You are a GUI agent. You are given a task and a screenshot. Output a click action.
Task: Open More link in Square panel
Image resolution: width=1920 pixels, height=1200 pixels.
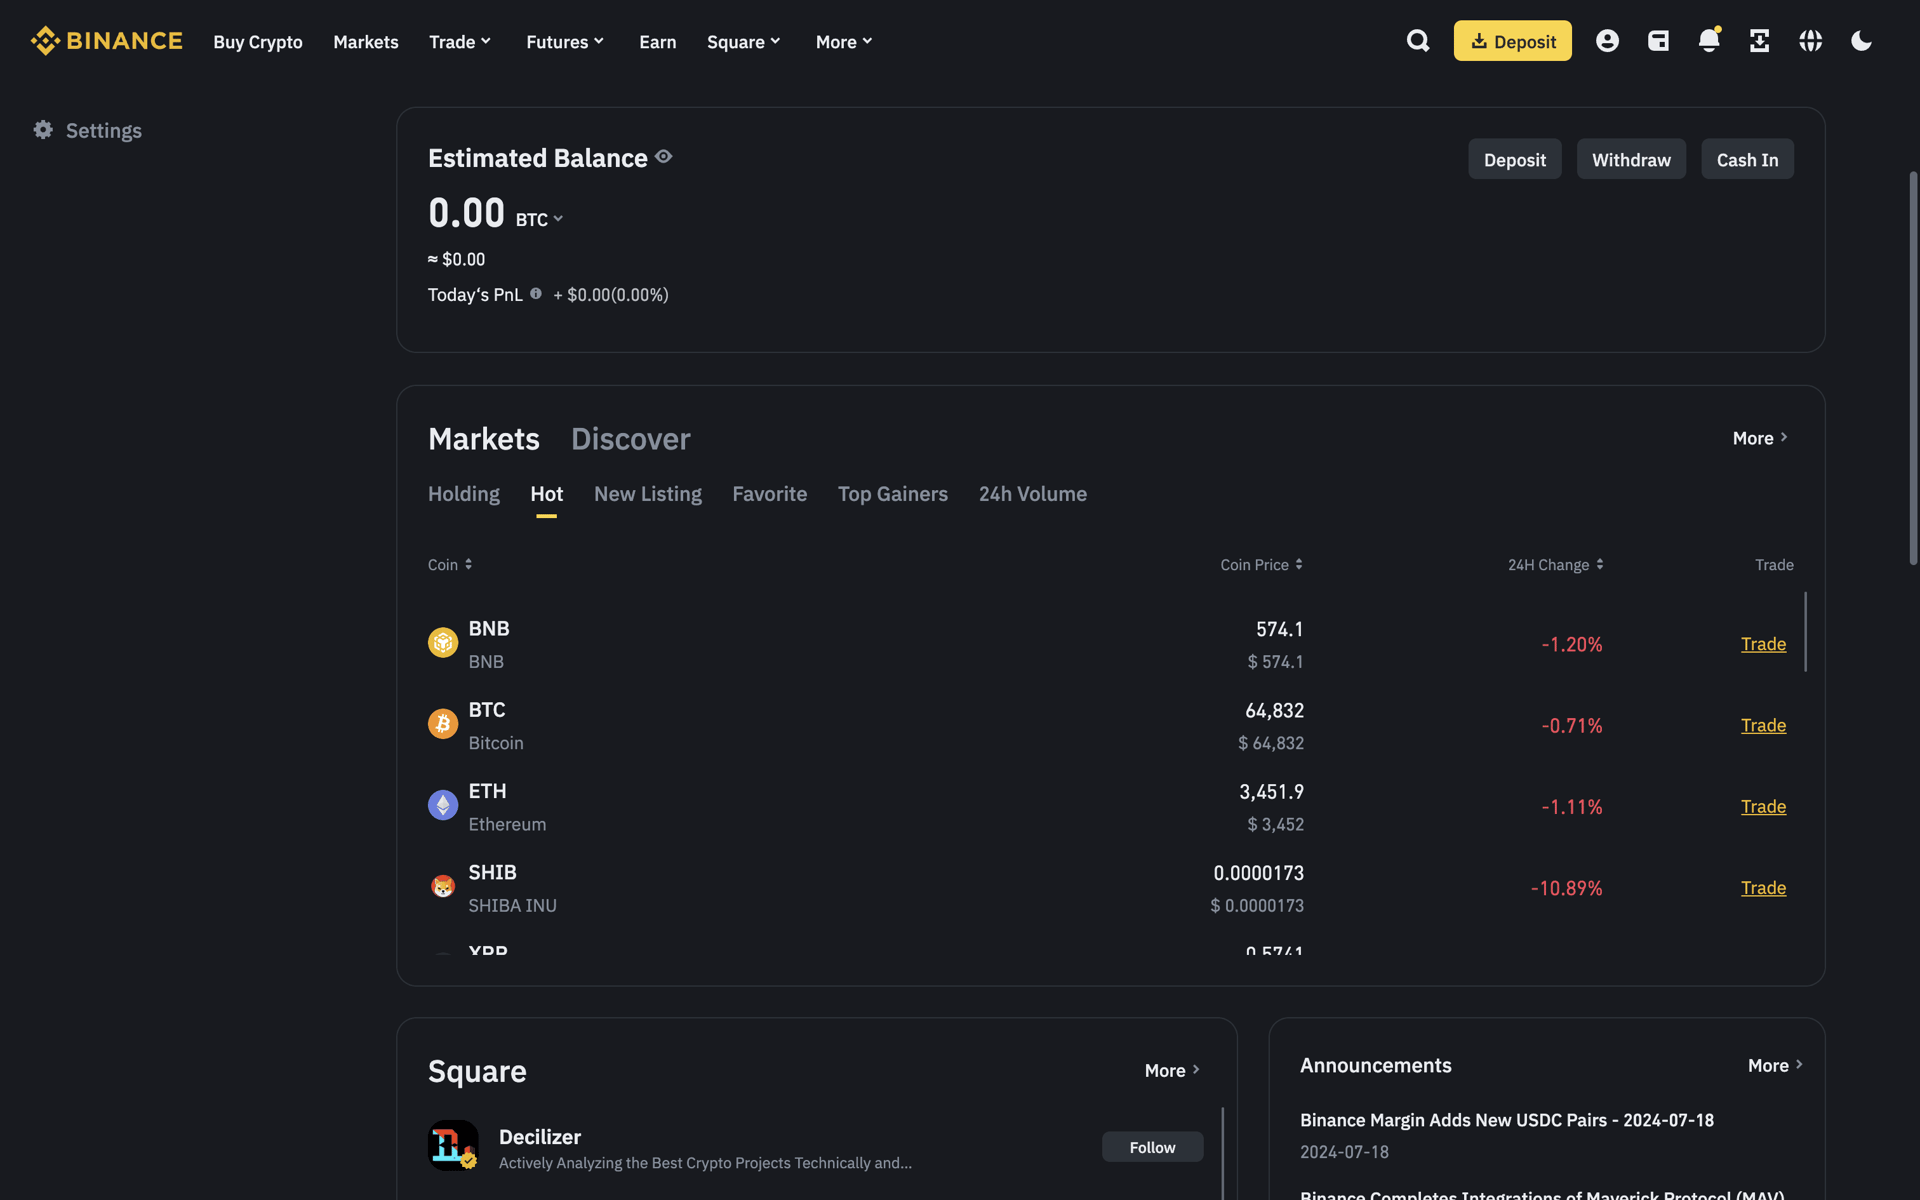(x=1172, y=1070)
